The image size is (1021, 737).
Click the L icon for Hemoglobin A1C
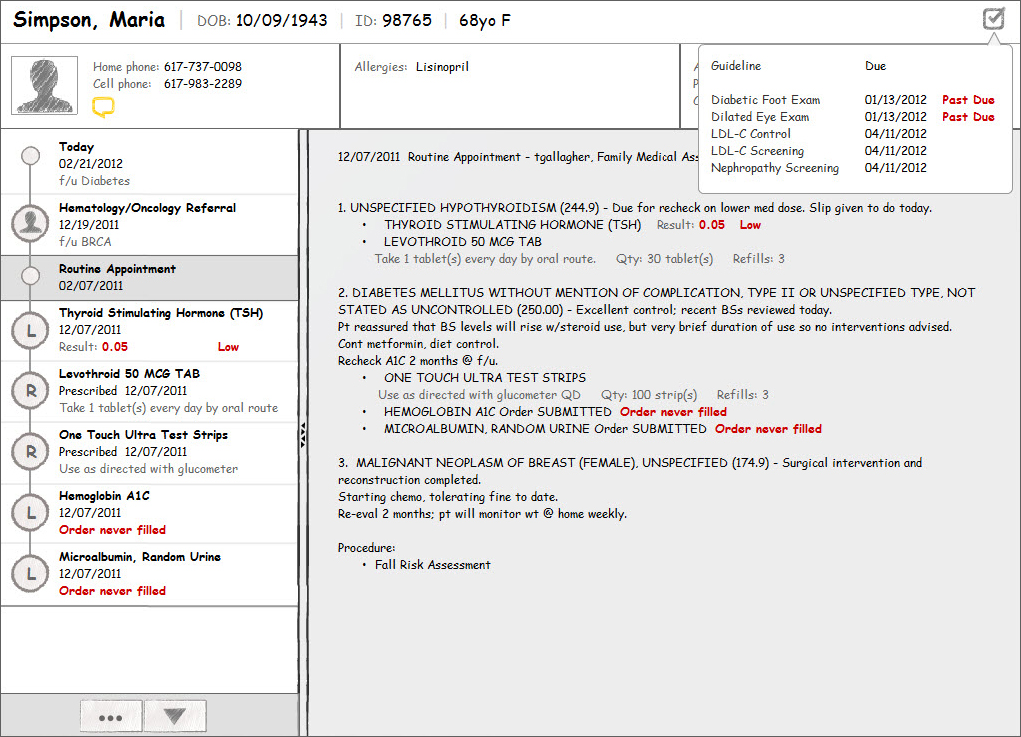30,513
